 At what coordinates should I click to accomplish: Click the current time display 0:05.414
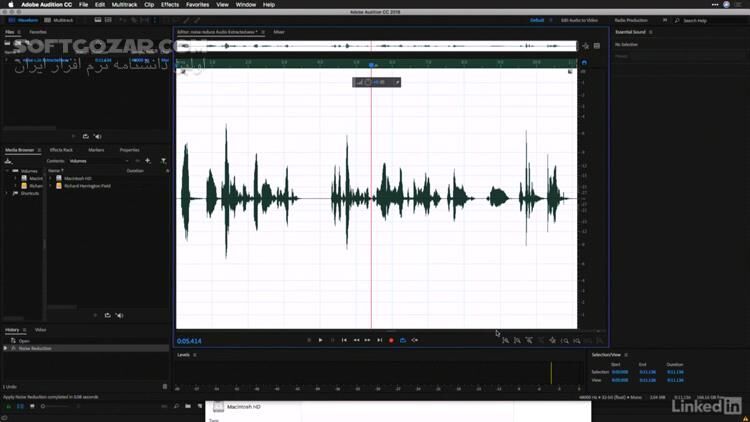189,341
